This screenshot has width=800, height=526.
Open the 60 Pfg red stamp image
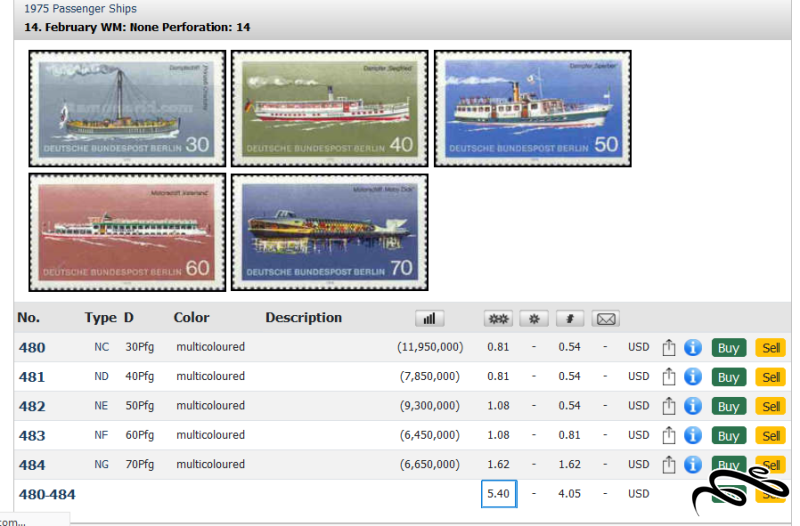127,233
